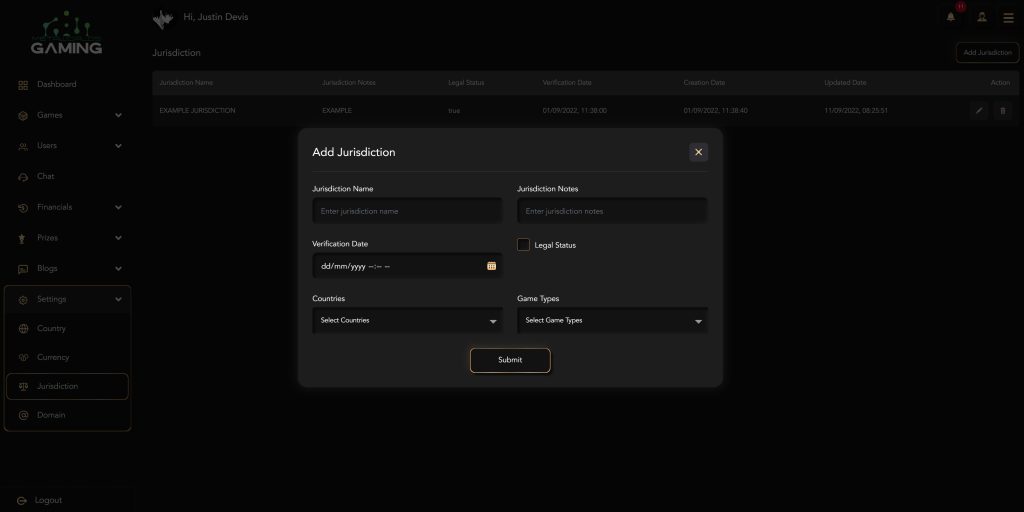Open Currency settings page
1024x512 pixels.
pos(53,357)
